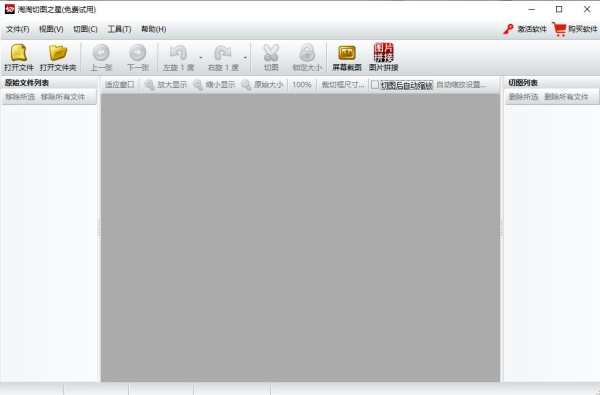This screenshot has width=600, height=395.
Task: Click 适应窗口 fit window button
Action: coord(120,85)
